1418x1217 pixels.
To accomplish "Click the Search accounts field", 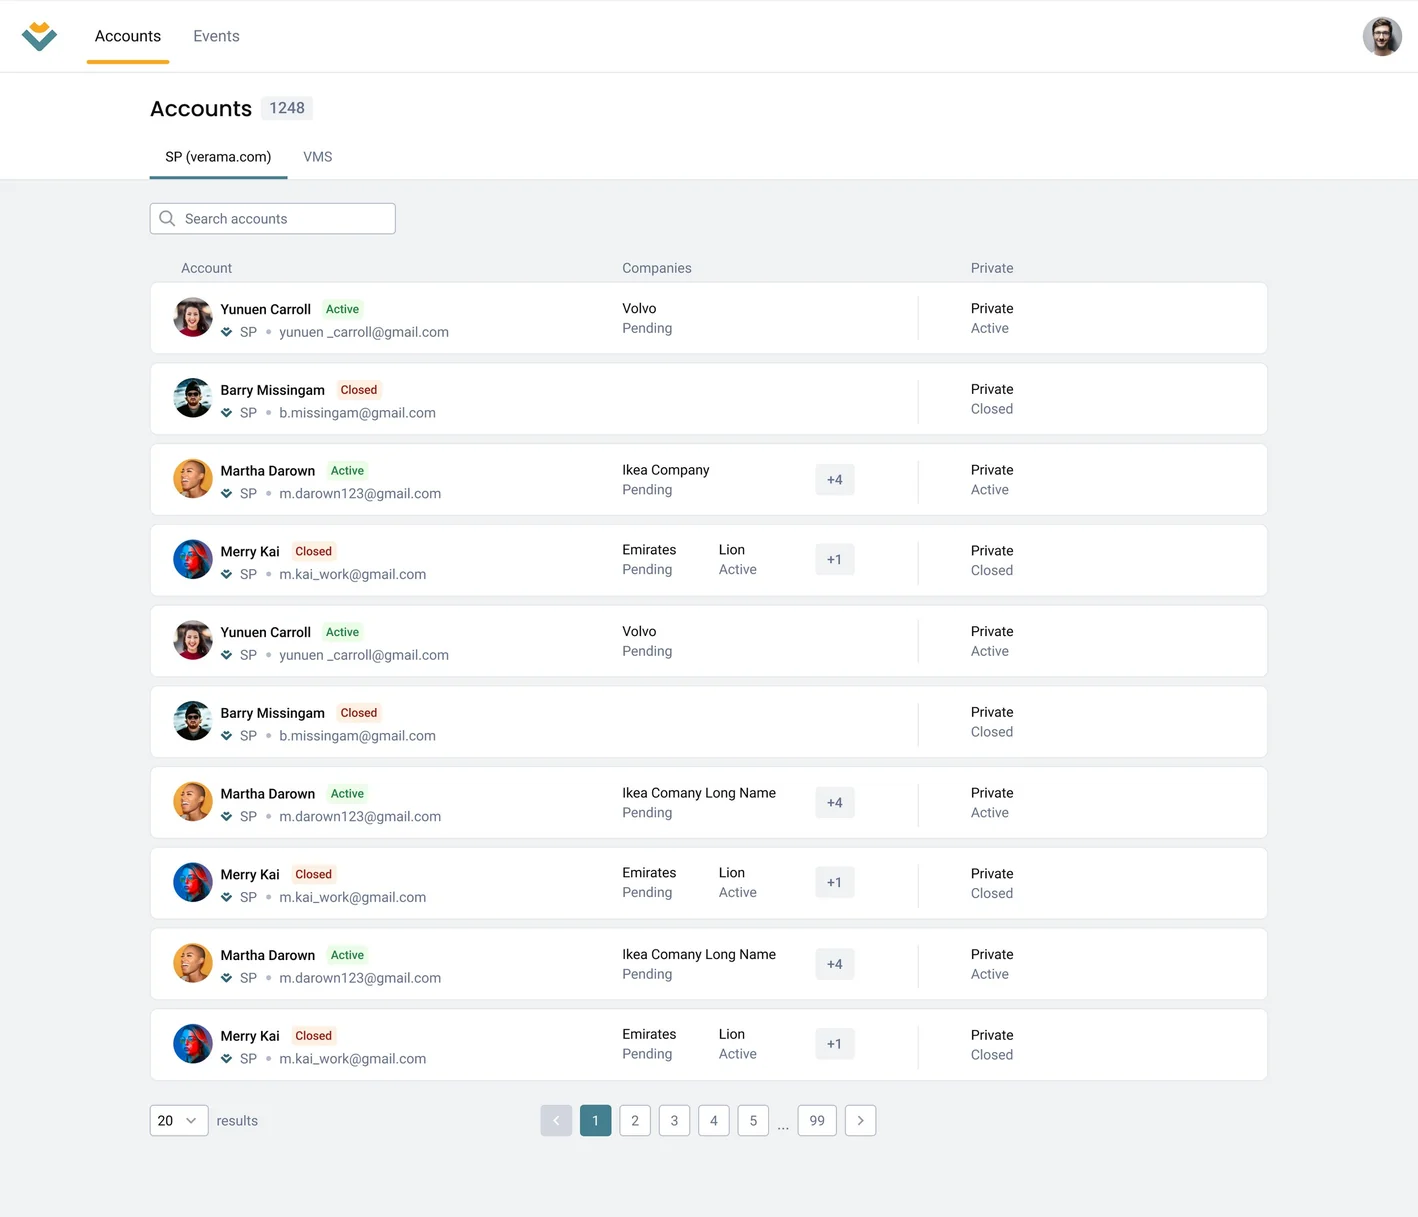I will (x=273, y=218).
